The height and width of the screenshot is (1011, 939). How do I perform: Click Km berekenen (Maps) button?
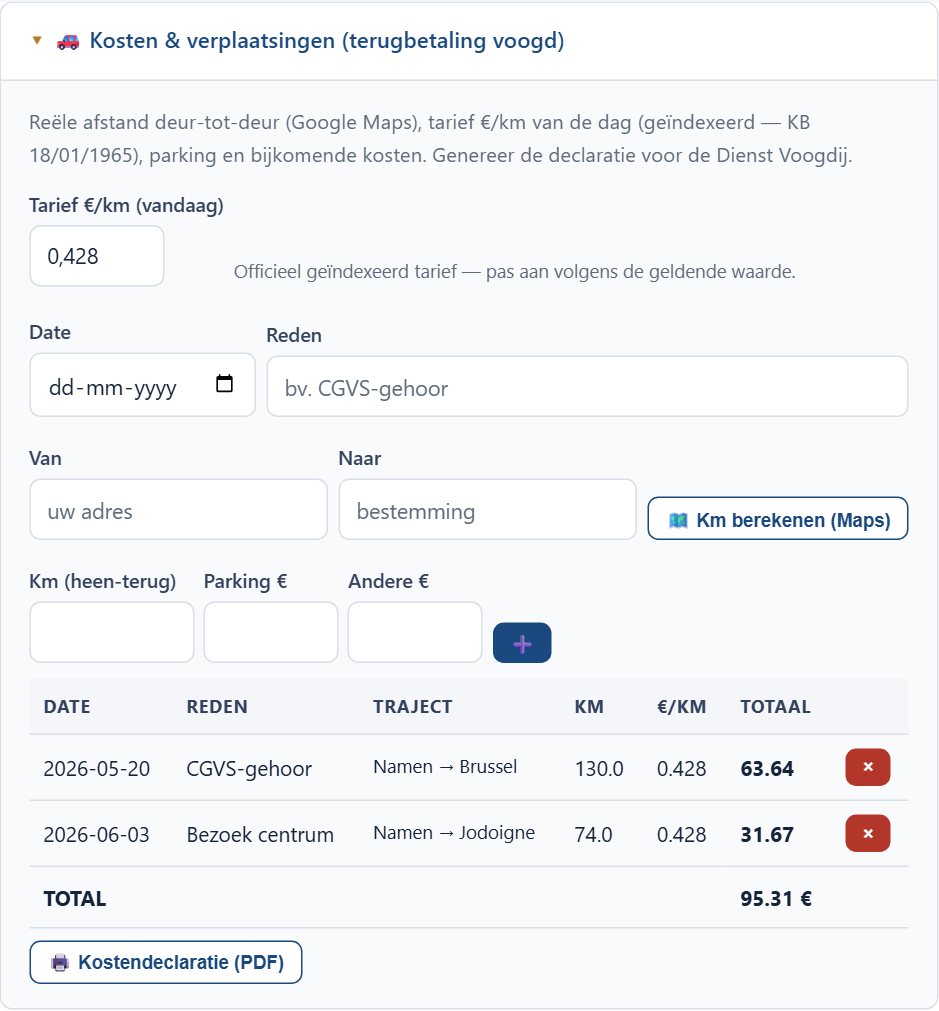point(778,518)
